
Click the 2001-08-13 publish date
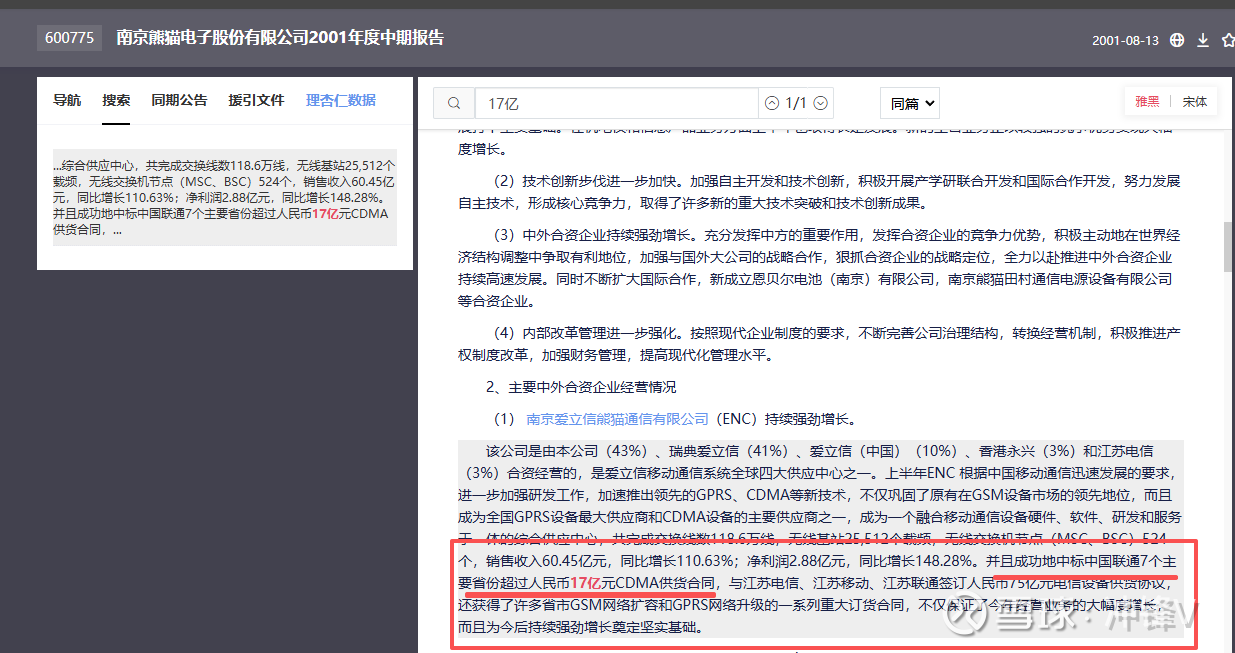click(1125, 41)
